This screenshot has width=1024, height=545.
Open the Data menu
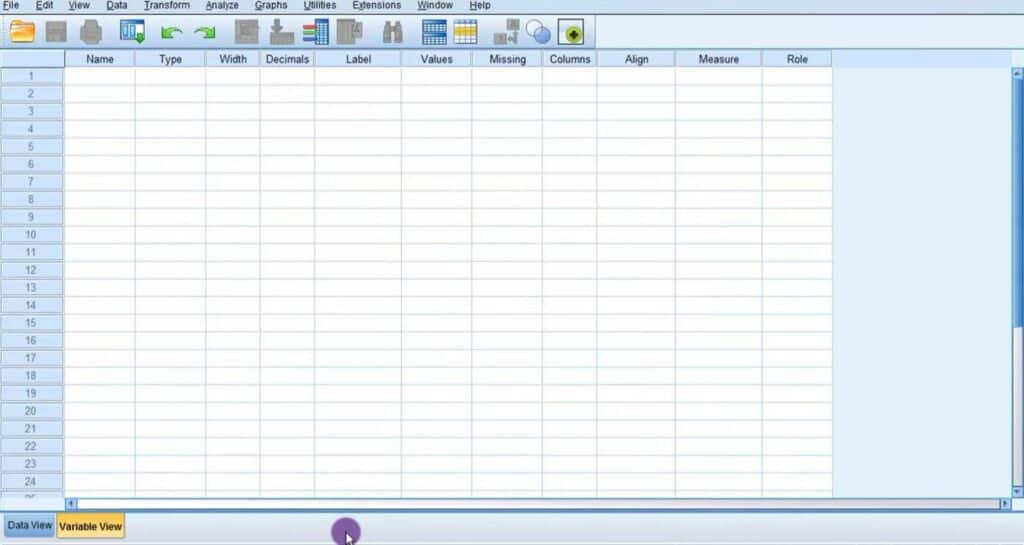point(117,5)
